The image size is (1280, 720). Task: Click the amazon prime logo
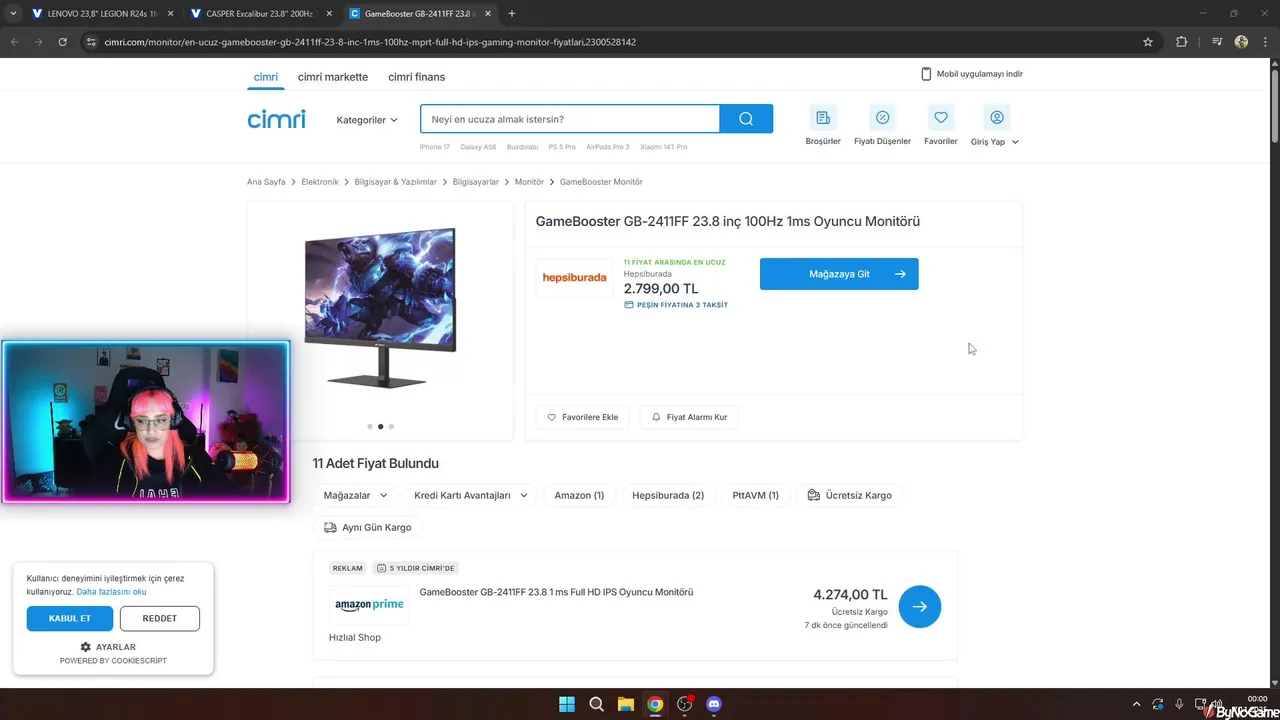click(x=369, y=605)
